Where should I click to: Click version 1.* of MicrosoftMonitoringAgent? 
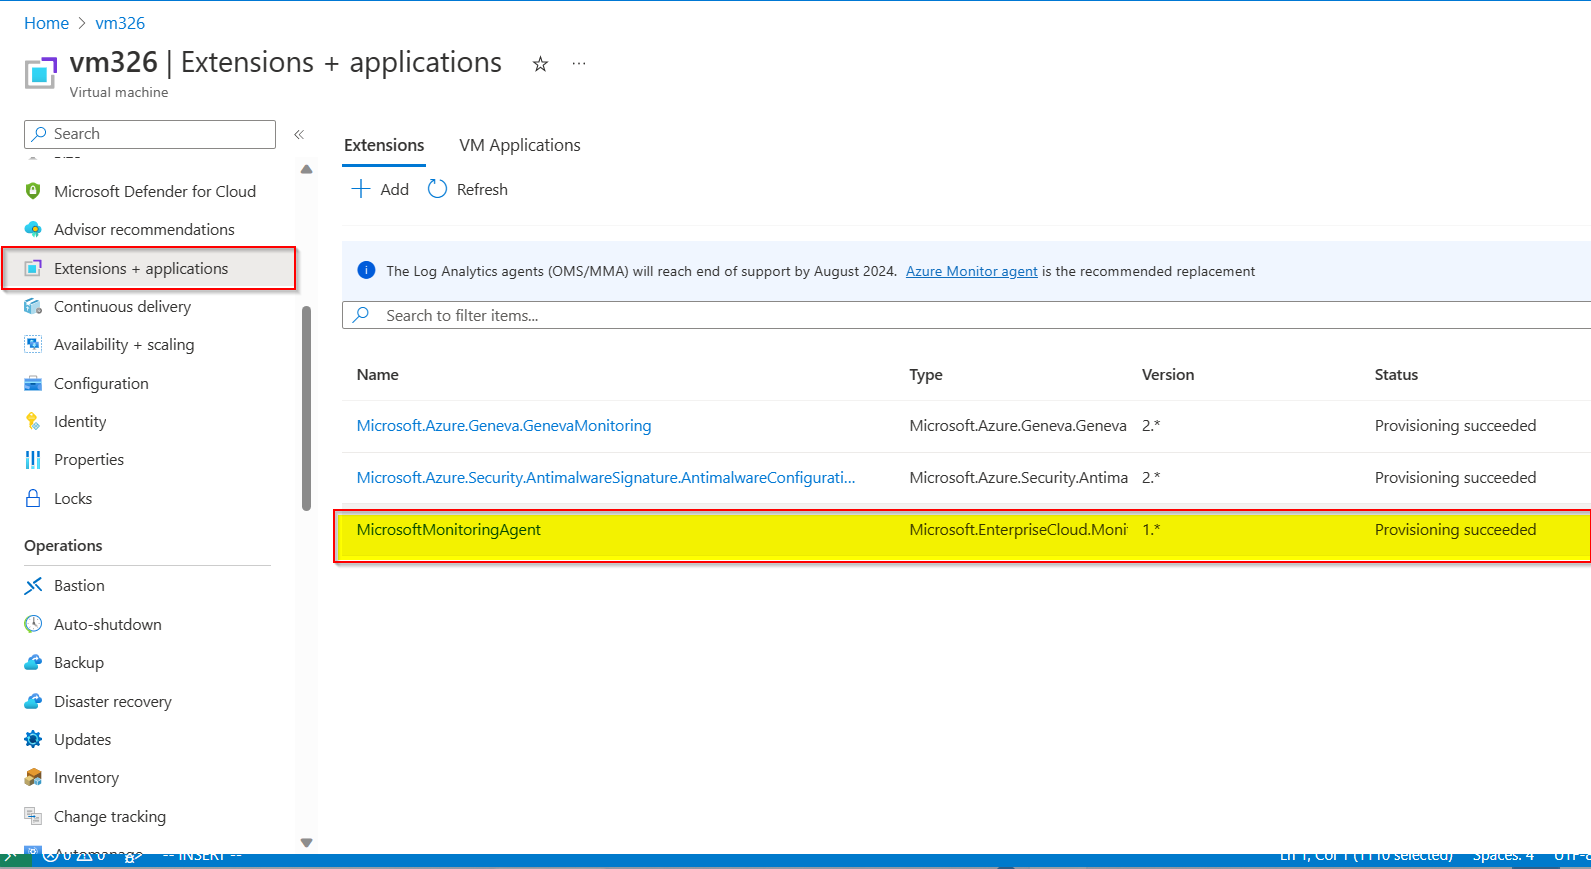1151,529
